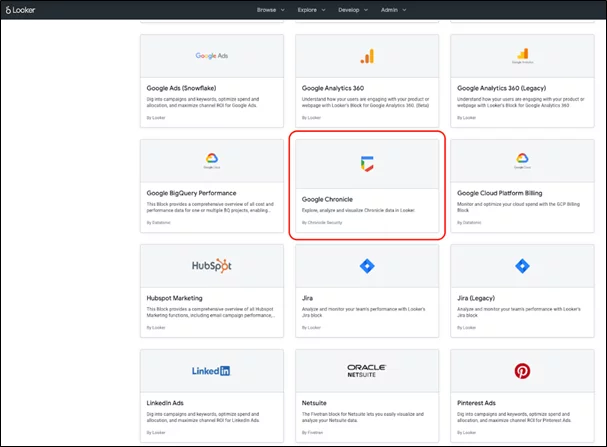Open Google BigQuery Performance title
The height and width of the screenshot is (447, 607).
pos(191,193)
